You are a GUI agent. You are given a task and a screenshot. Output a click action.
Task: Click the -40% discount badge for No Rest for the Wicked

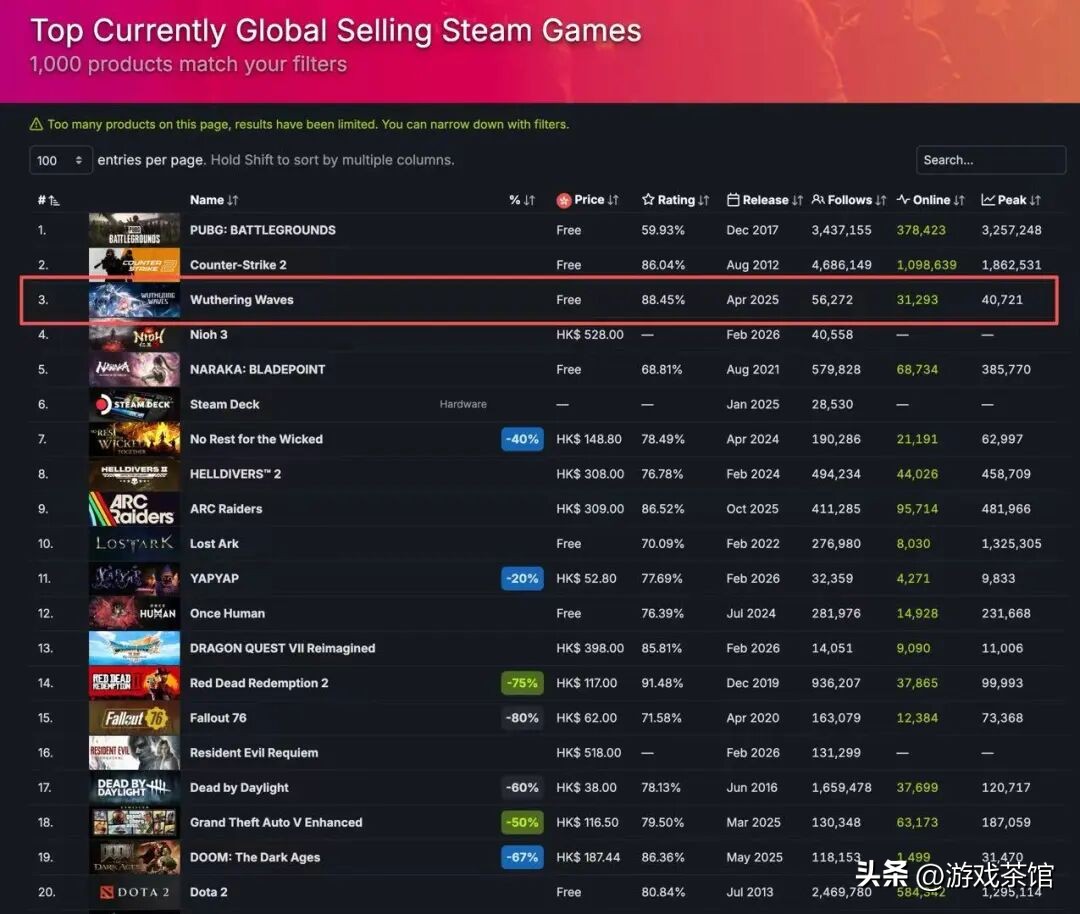coord(522,439)
